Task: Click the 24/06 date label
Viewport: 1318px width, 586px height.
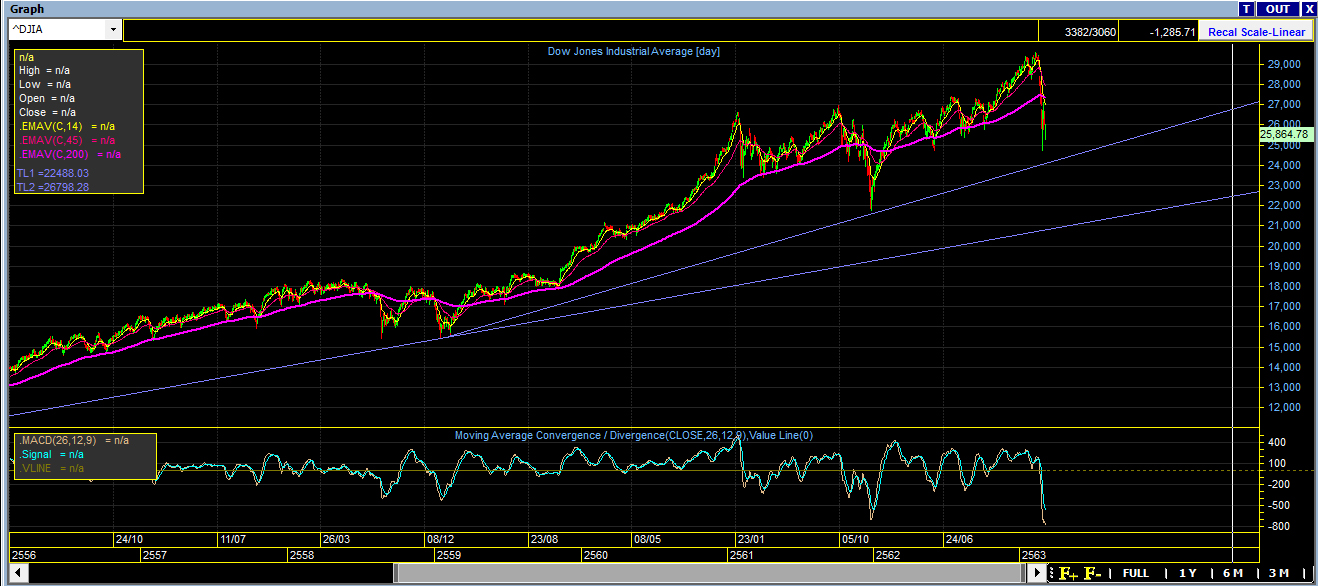Action: tap(959, 539)
